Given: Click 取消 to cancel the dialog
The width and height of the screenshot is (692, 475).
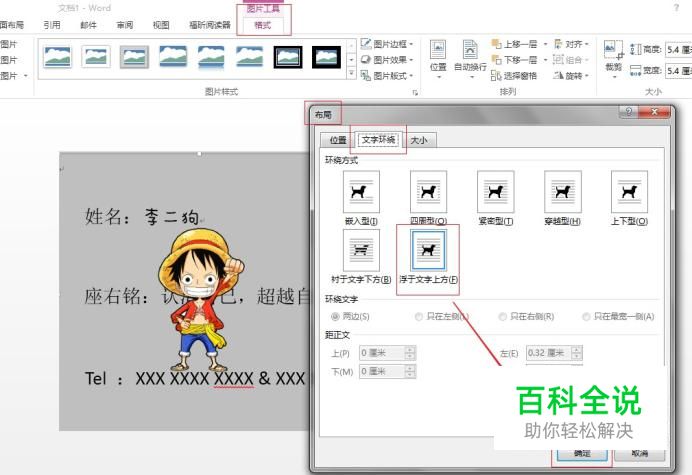Looking at the screenshot, I should coord(639,454).
